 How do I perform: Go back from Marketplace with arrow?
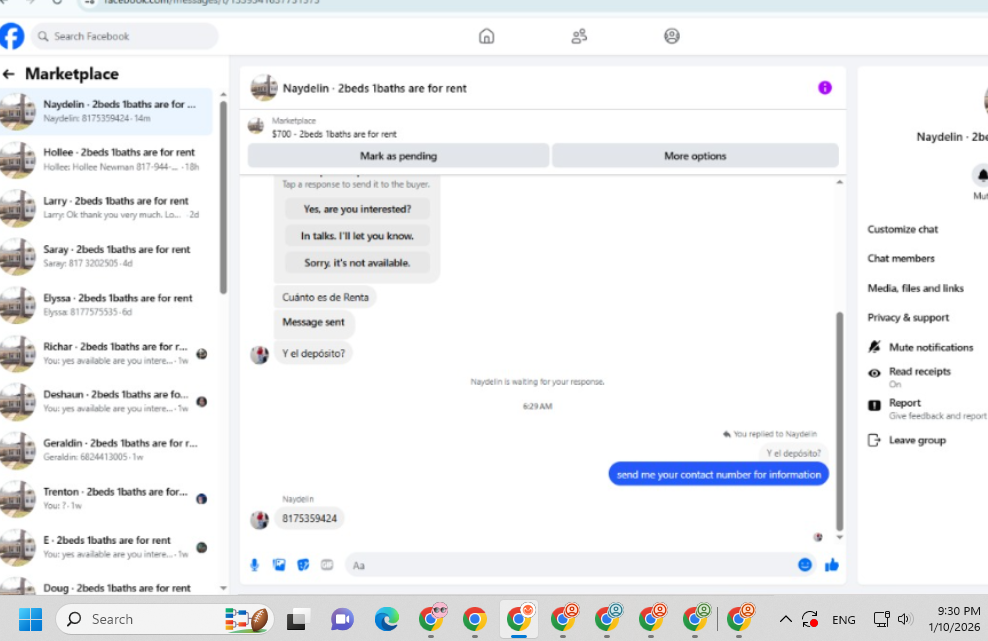pos(9,74)
